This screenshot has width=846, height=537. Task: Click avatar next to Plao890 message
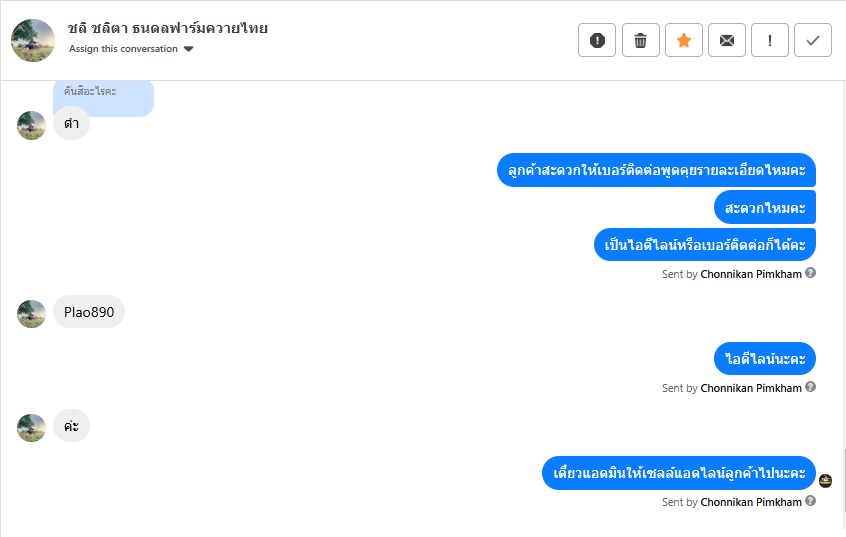[31, 314]
